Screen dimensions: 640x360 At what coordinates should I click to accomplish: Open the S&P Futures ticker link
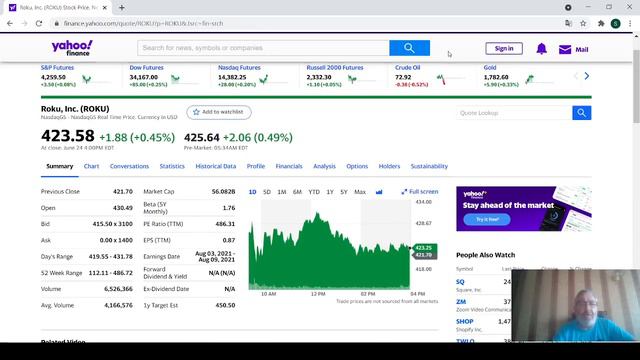pyautogui.click(x=57, y=68)
